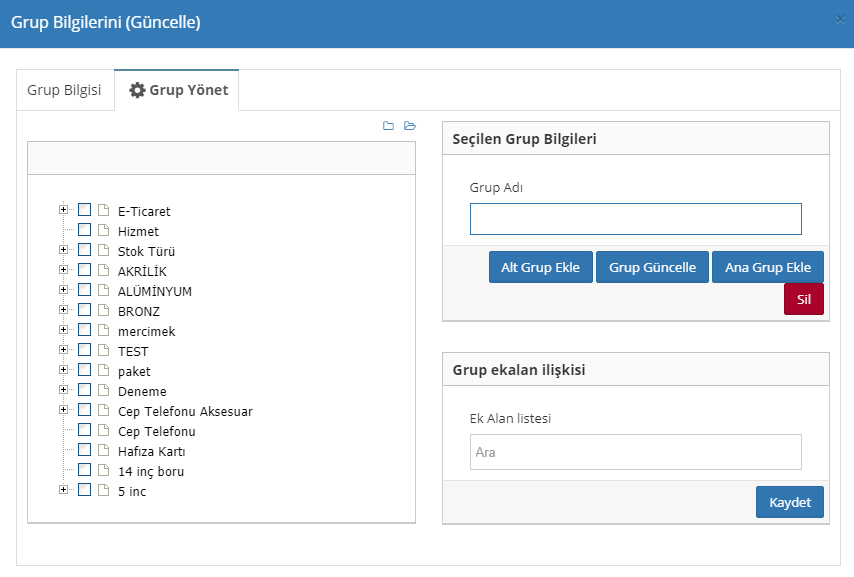Check the E-Ticaret checkbox

(x=85, y=210)
